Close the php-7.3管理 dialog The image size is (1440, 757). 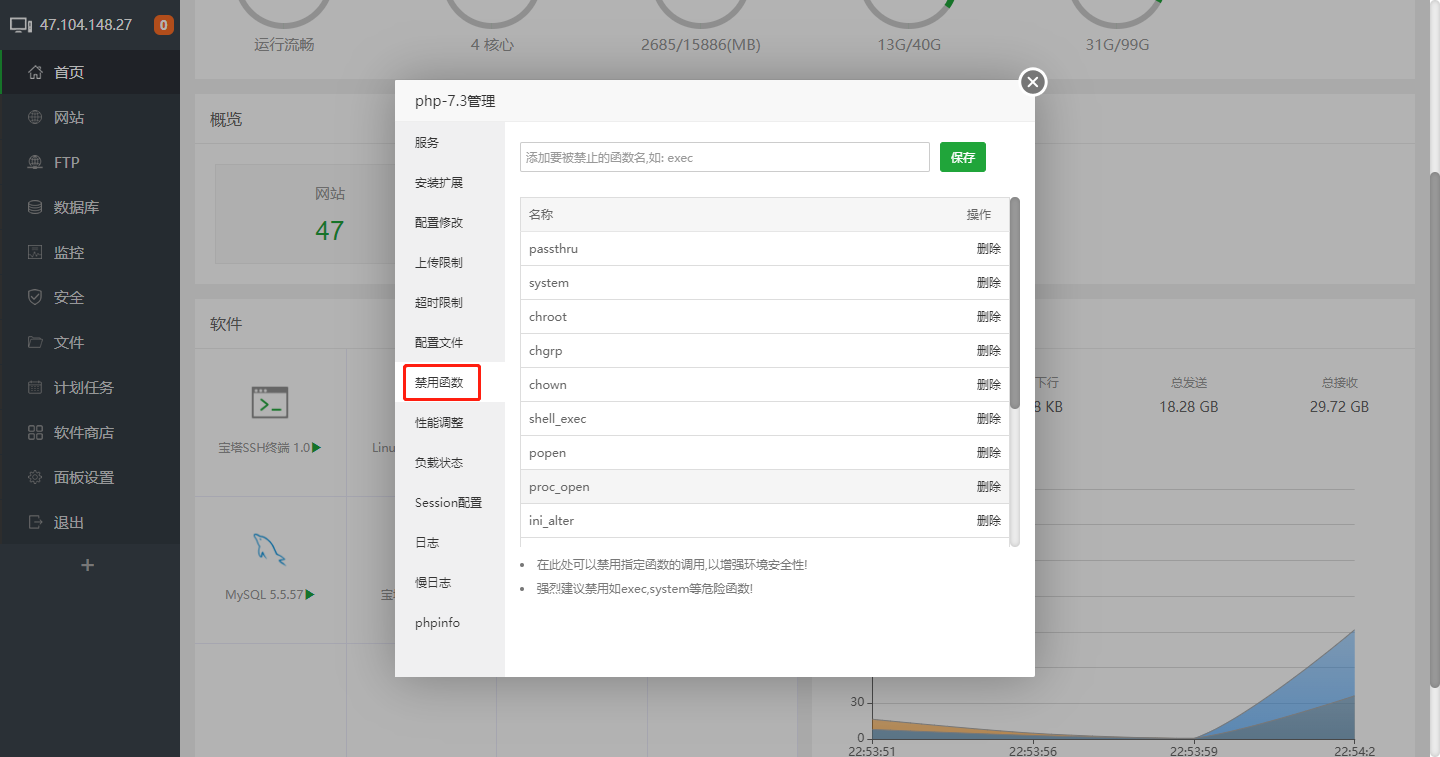click(1033, 82)
